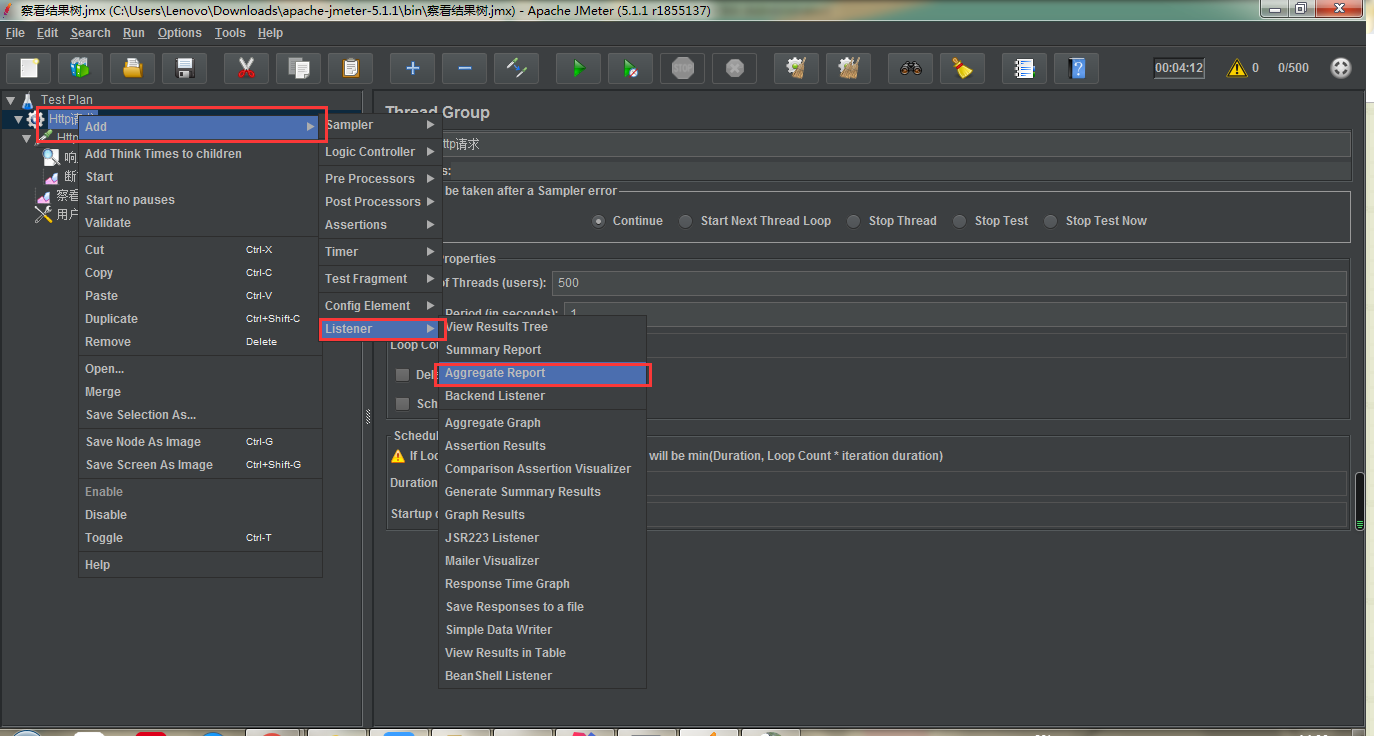Click the Copy toolbar icon
The image size is (1374, 736).
coord(298,68)
